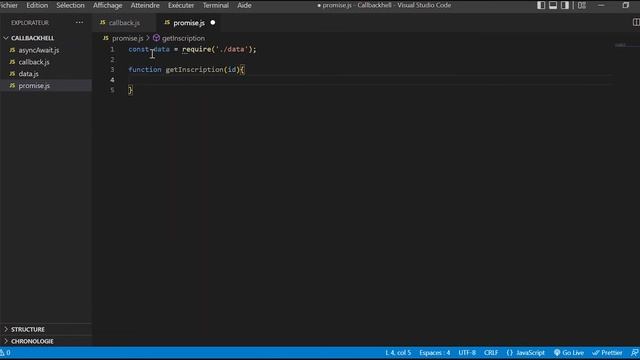The height and width of the screenshot is (360, 640).
Task: Restore down the VS Code window
Action: (626, 5)
